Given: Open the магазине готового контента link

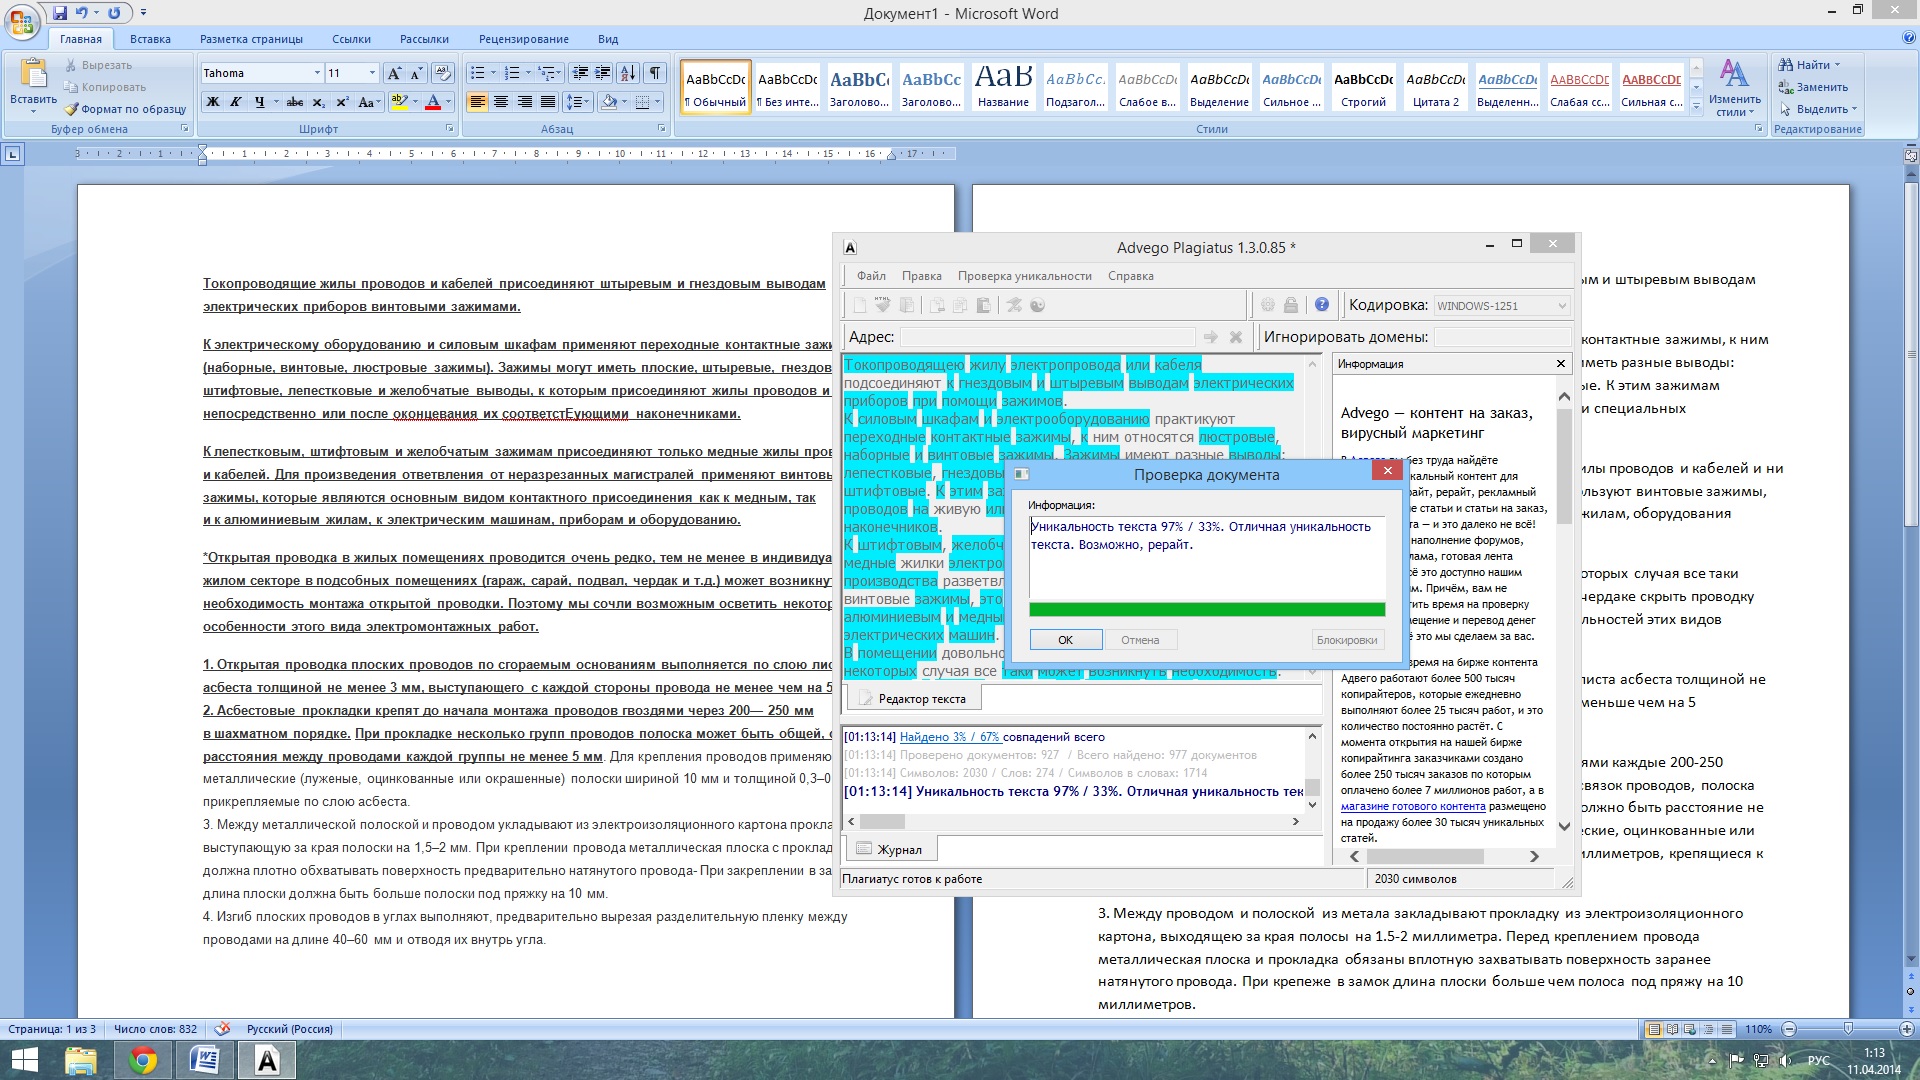Looking at the screenshot, I should point(1412,806).
